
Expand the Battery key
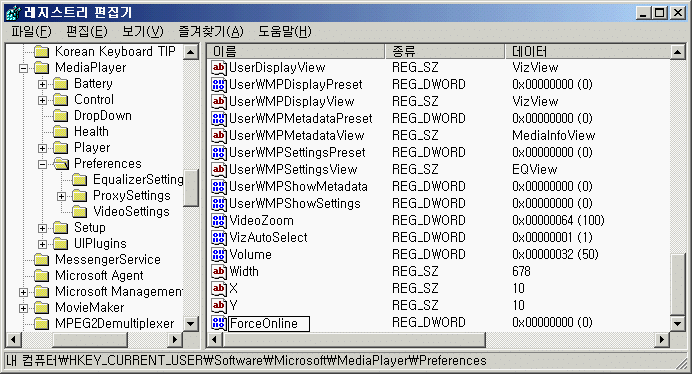(42, 84)
